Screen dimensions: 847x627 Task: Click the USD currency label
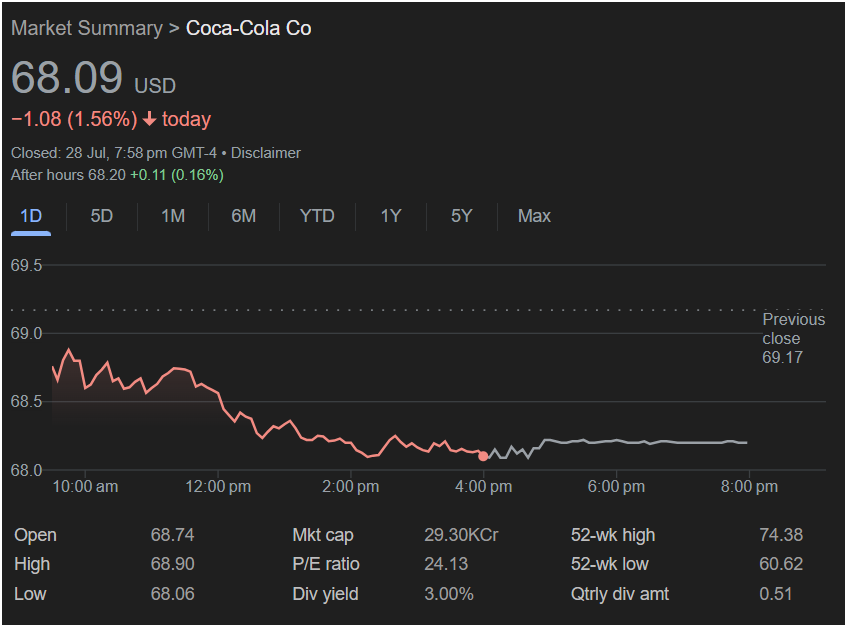click(155, 86)
